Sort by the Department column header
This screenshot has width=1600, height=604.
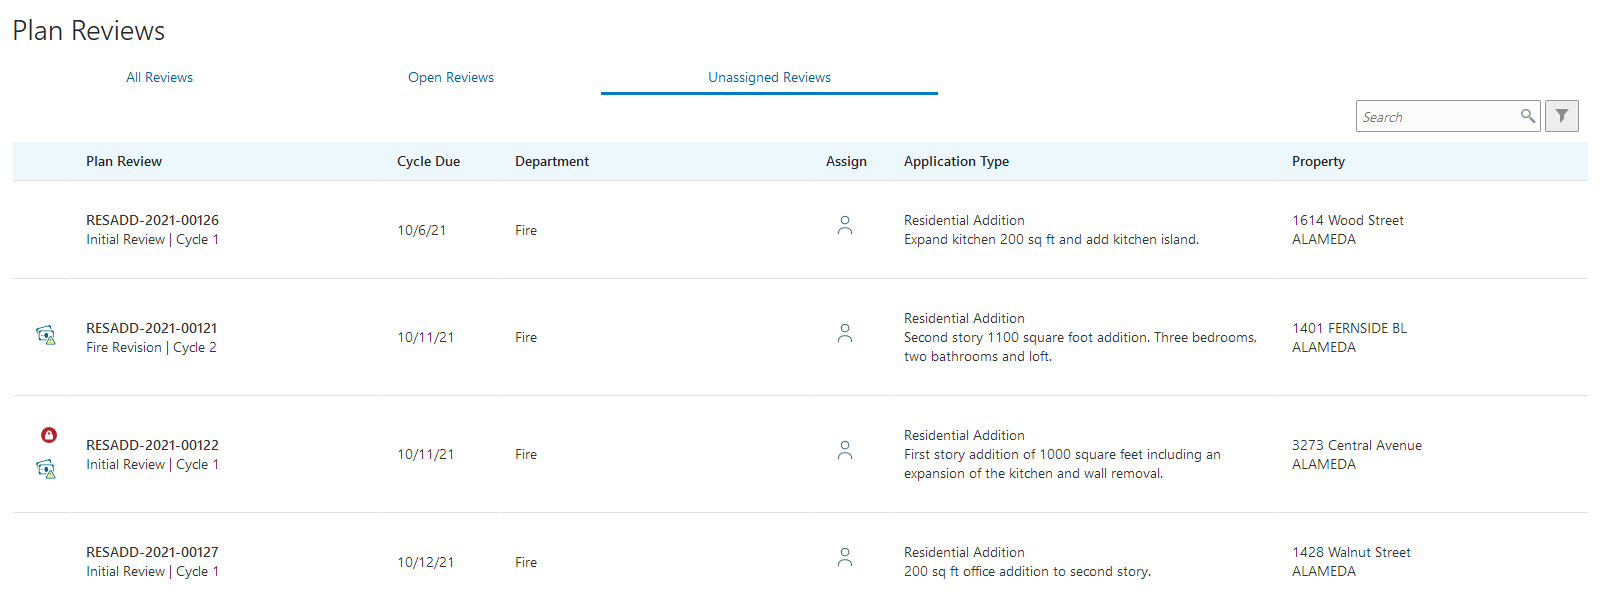coord(551,161)
